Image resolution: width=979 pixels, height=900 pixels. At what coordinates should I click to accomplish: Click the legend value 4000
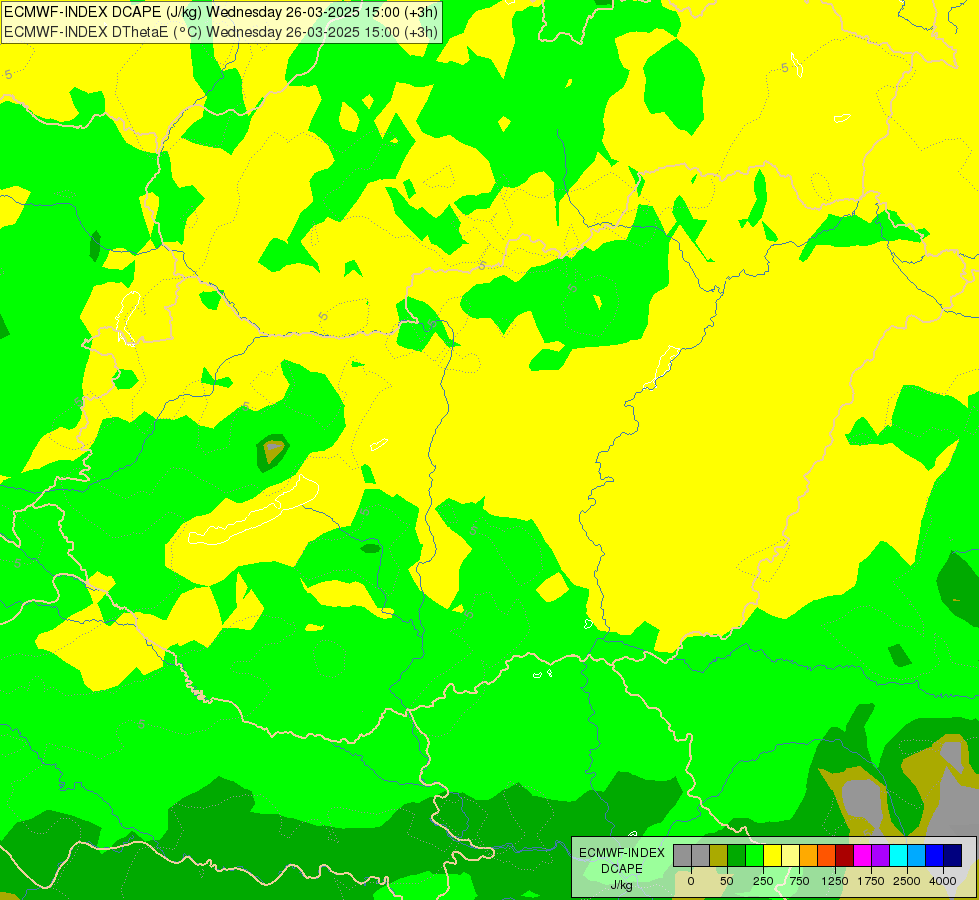(943, 881)
